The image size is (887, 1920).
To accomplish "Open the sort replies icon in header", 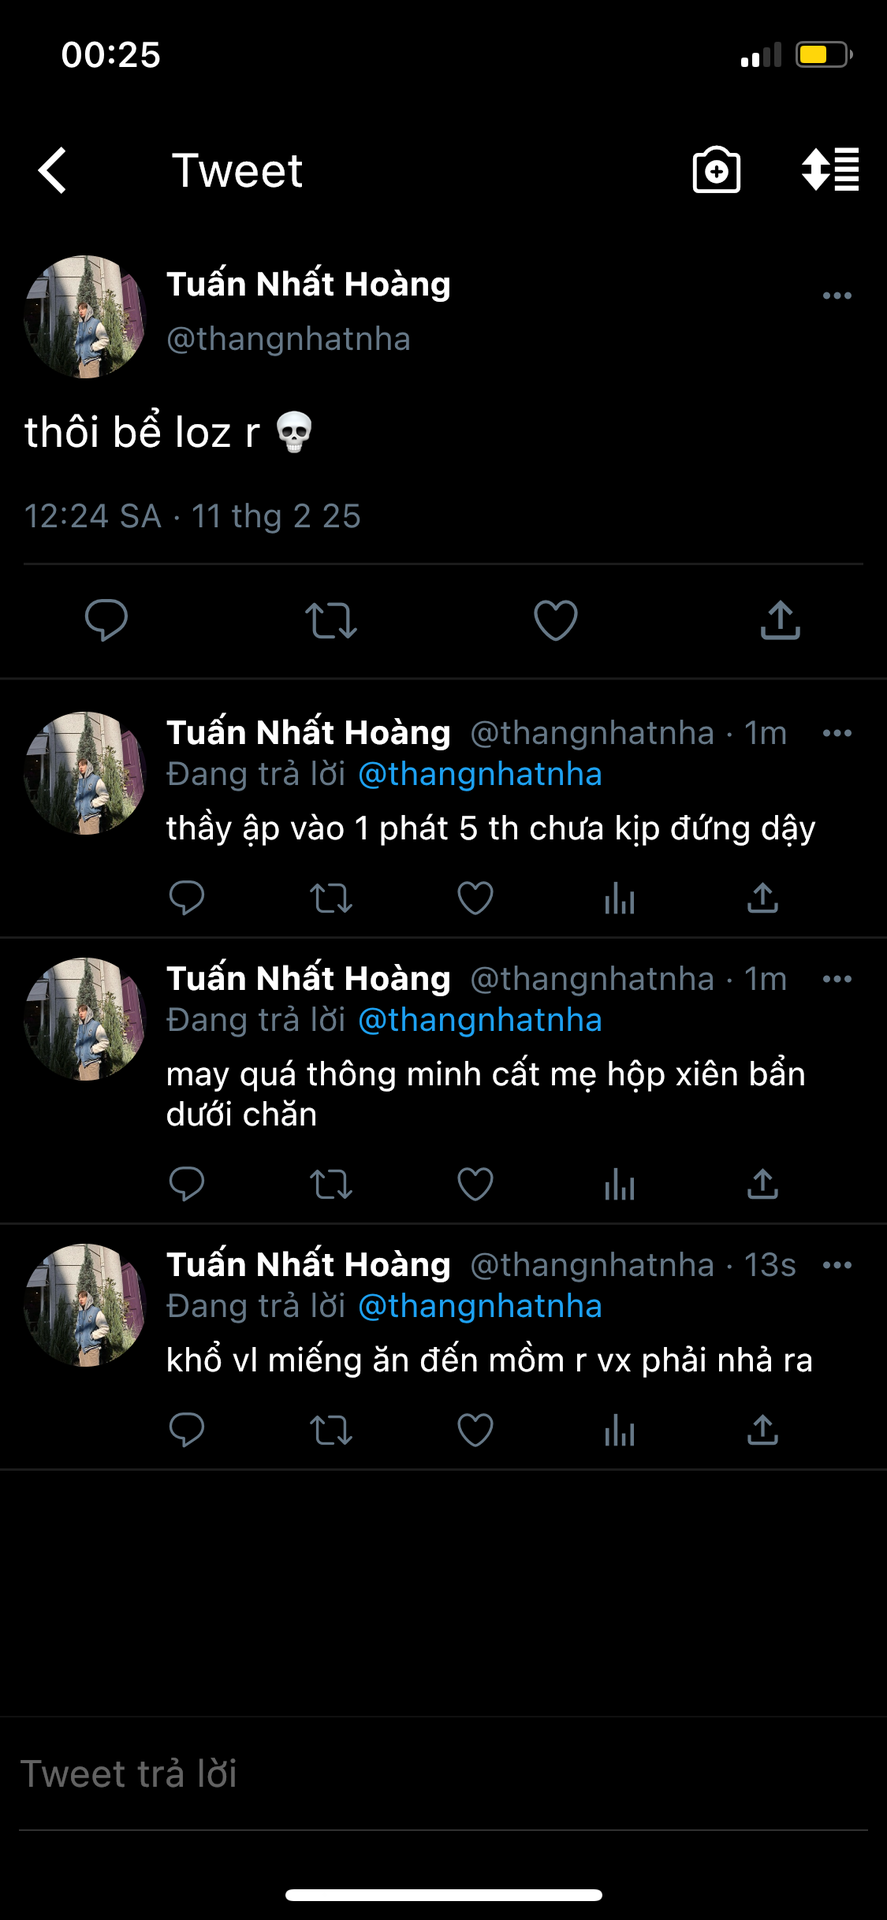I will [830, 170].
